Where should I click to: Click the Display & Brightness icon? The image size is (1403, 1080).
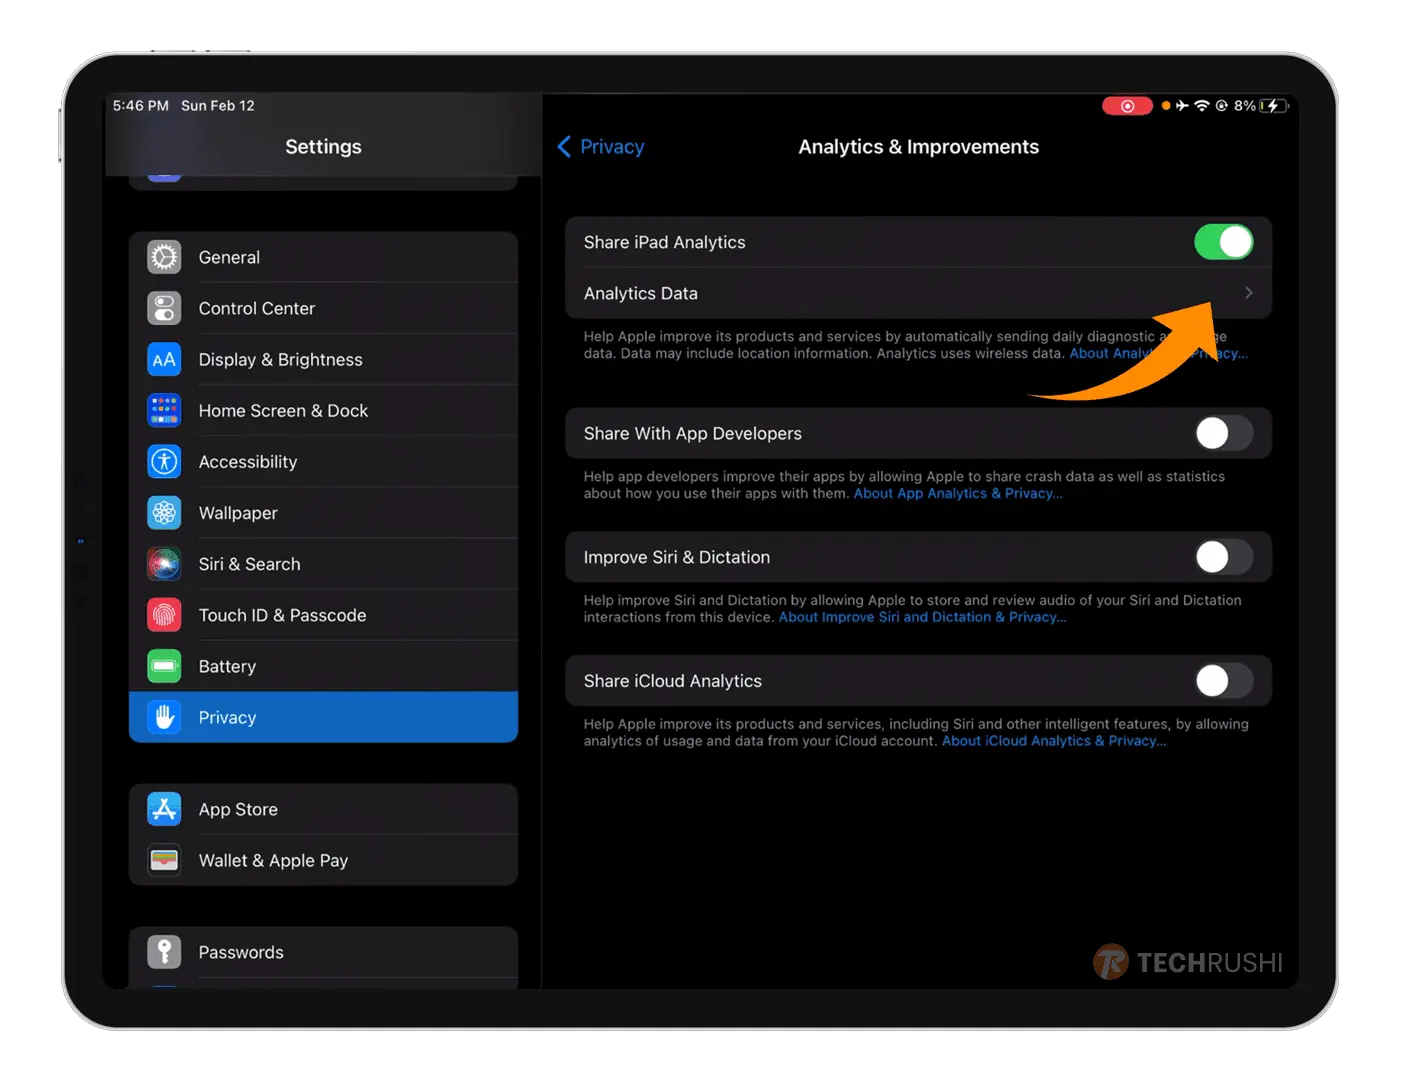(x=164, y=359)
